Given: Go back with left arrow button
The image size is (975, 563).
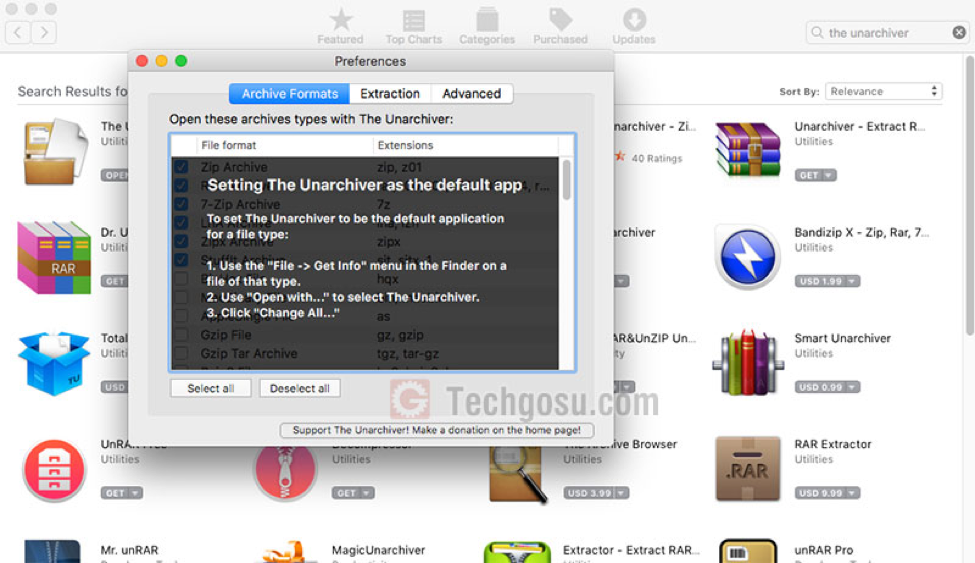Looking at the screenshot, I should (18, 32).
